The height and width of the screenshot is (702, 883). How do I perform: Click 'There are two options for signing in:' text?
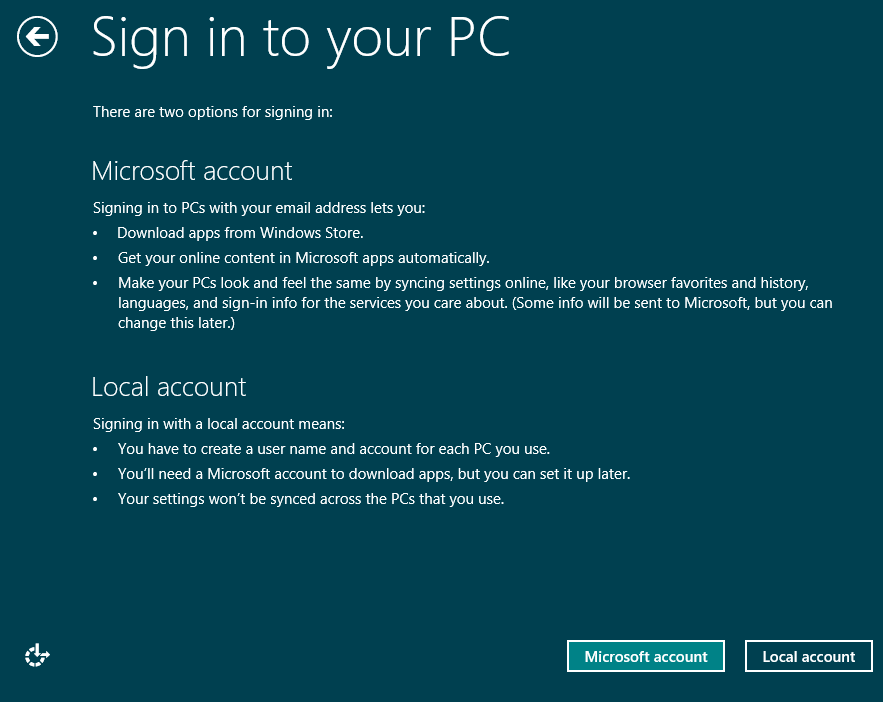[x=213, y=112]
